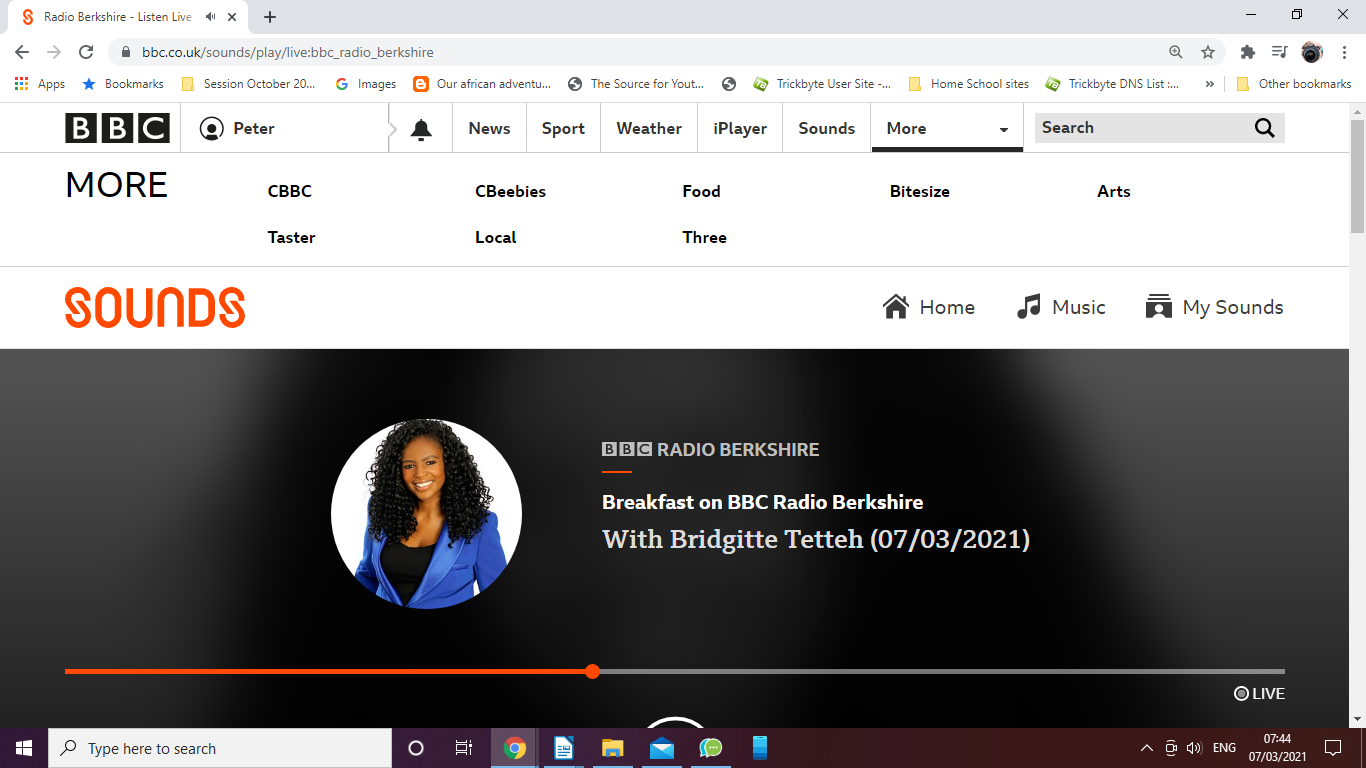Click the BBC logo

point(117,128)
